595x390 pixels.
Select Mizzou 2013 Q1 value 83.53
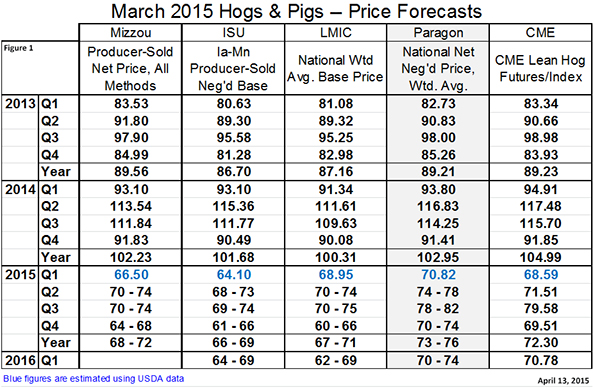coord(131,104)
